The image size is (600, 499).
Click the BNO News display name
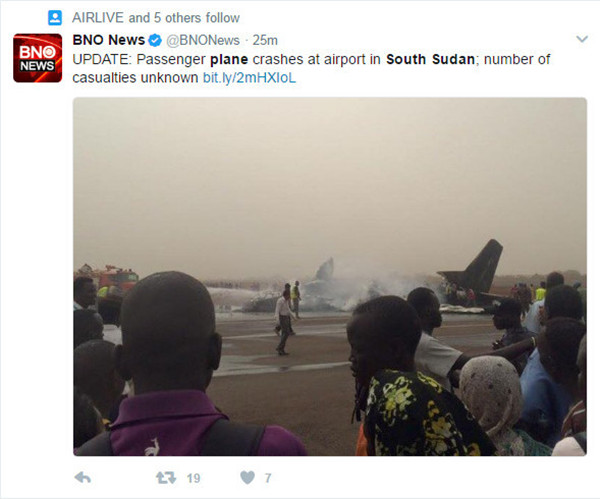tap(109, 40)
